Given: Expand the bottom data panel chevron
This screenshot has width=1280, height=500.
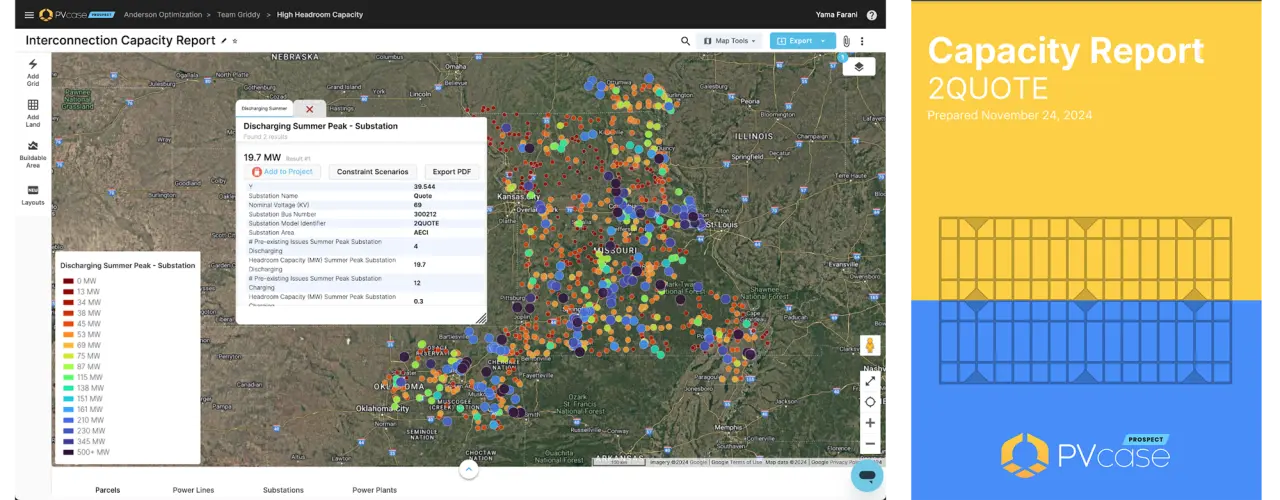Looking at the screenshot, I should tap(468, 469).
